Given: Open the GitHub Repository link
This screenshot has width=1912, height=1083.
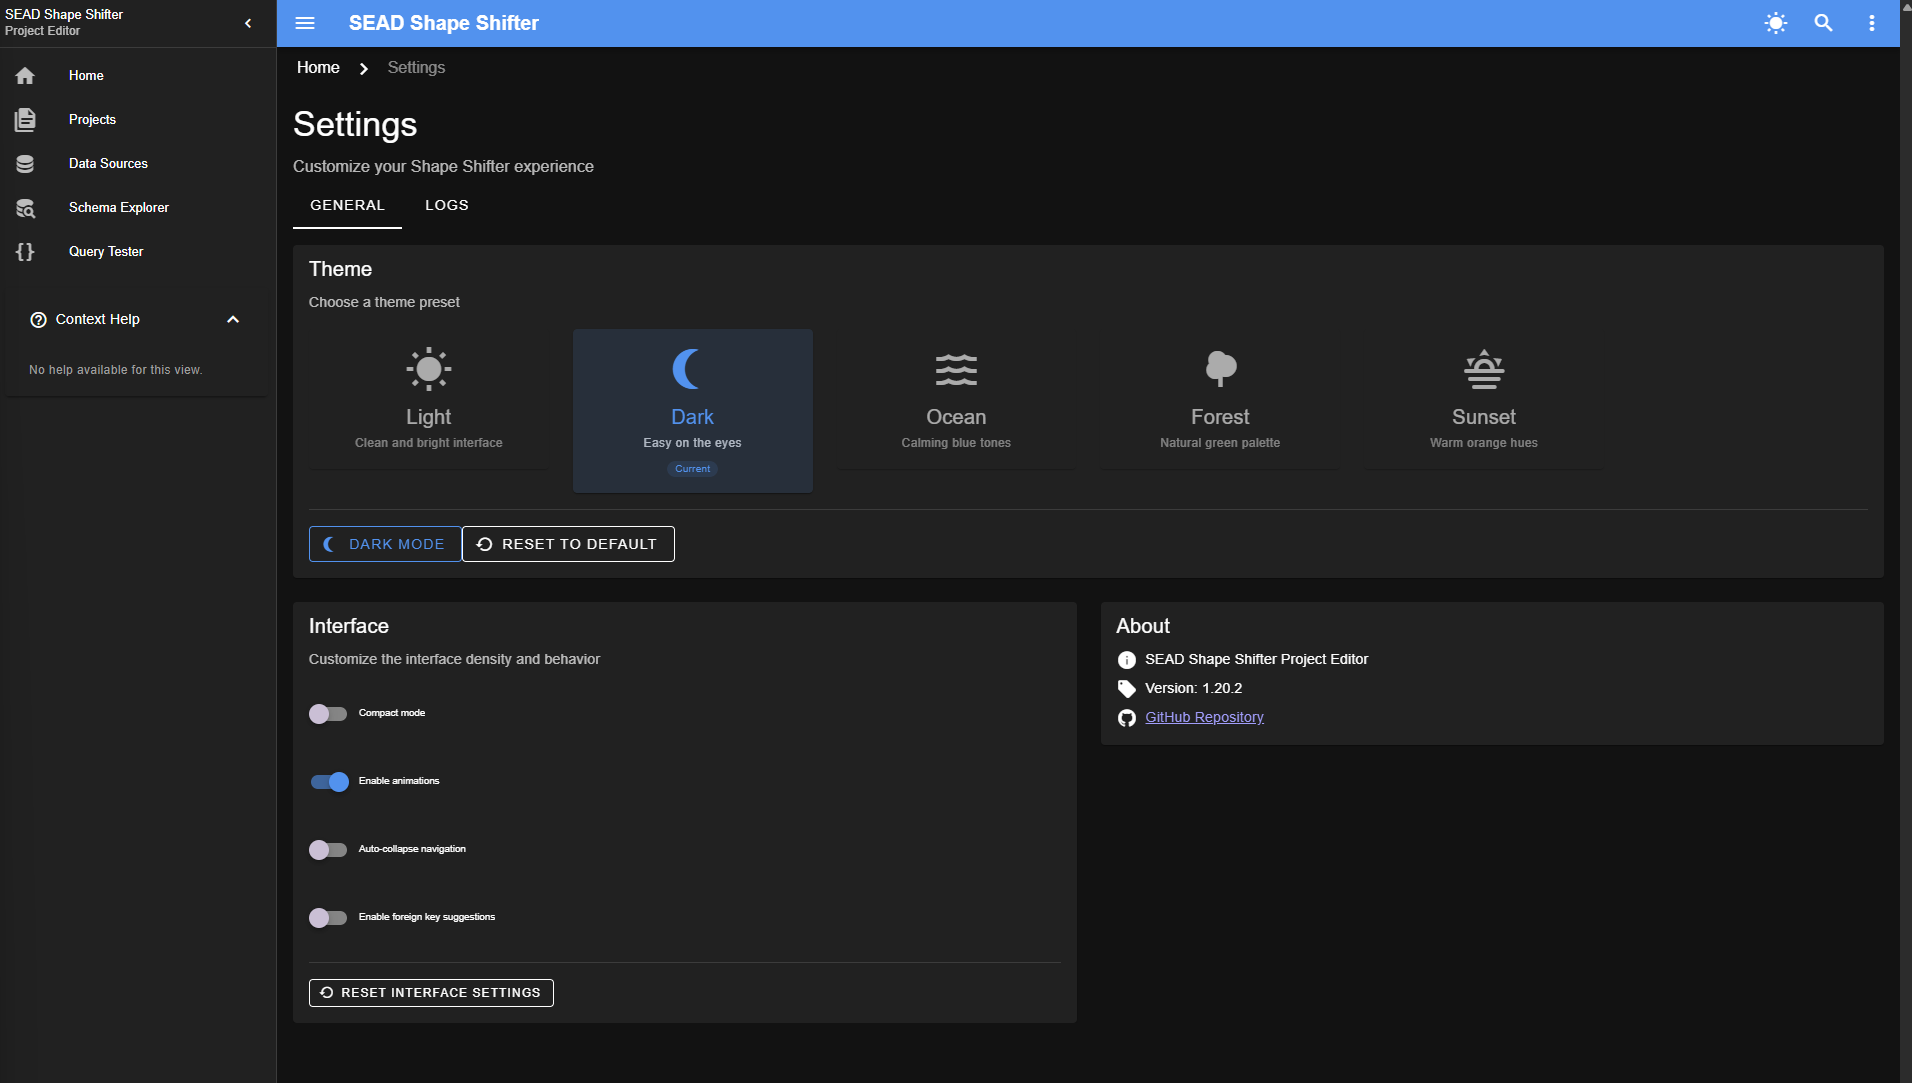Looking at the screenshot, I should coord(1204,717).
